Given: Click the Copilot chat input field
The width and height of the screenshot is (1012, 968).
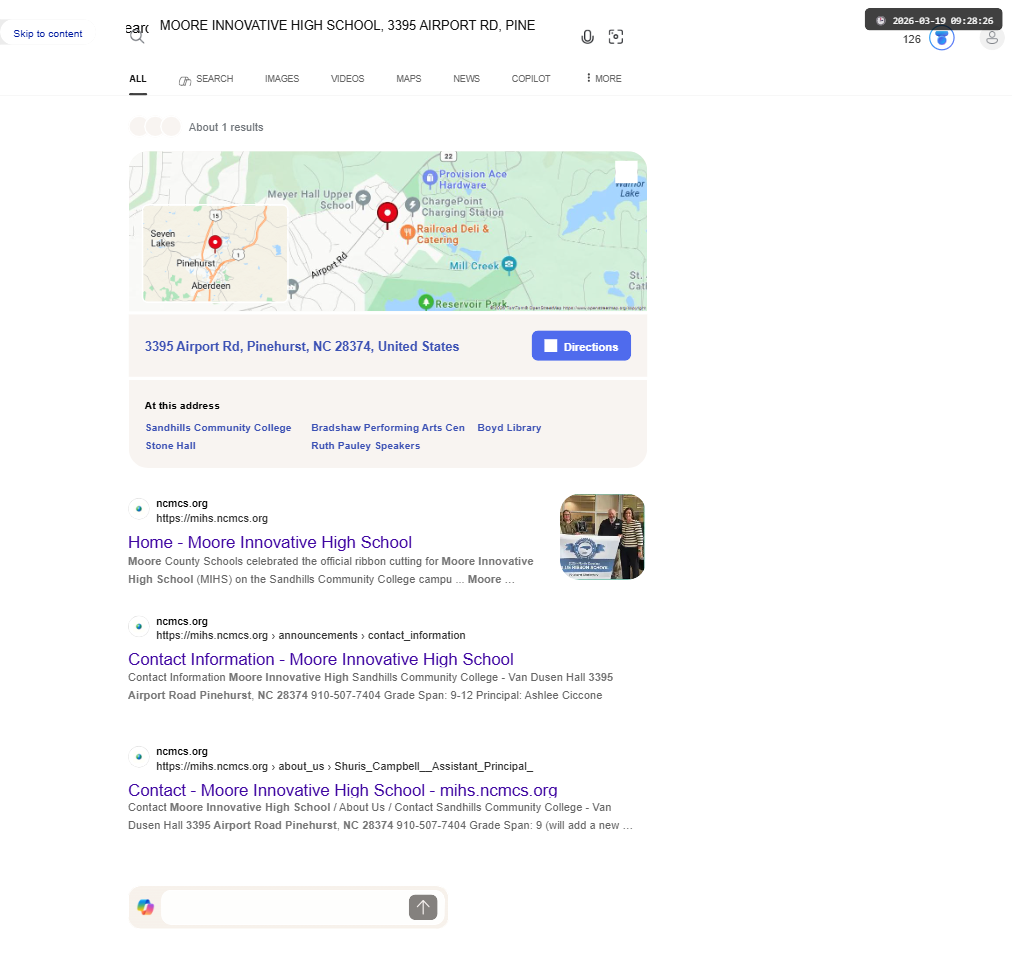Looking at the screenshot, I should [284, 907].
